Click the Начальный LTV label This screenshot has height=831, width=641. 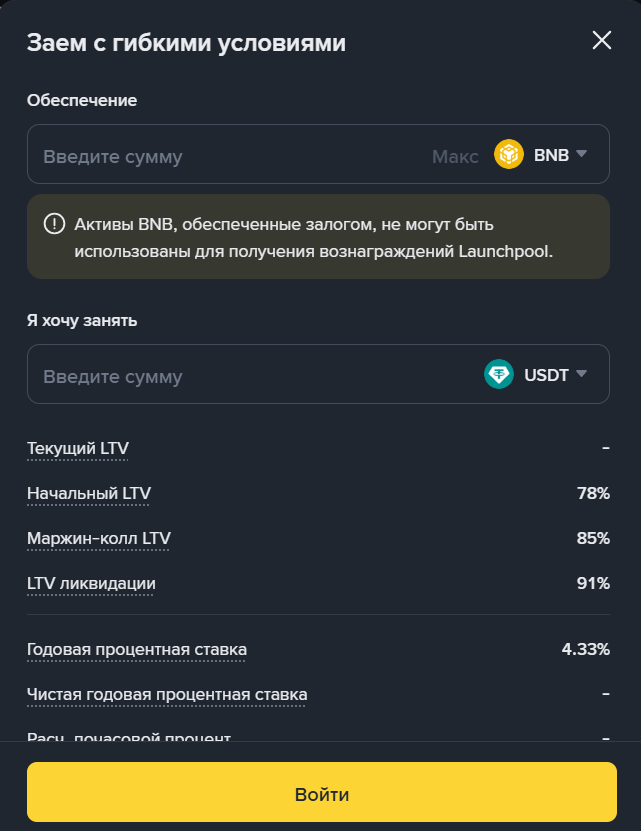[x=89, y=493]
